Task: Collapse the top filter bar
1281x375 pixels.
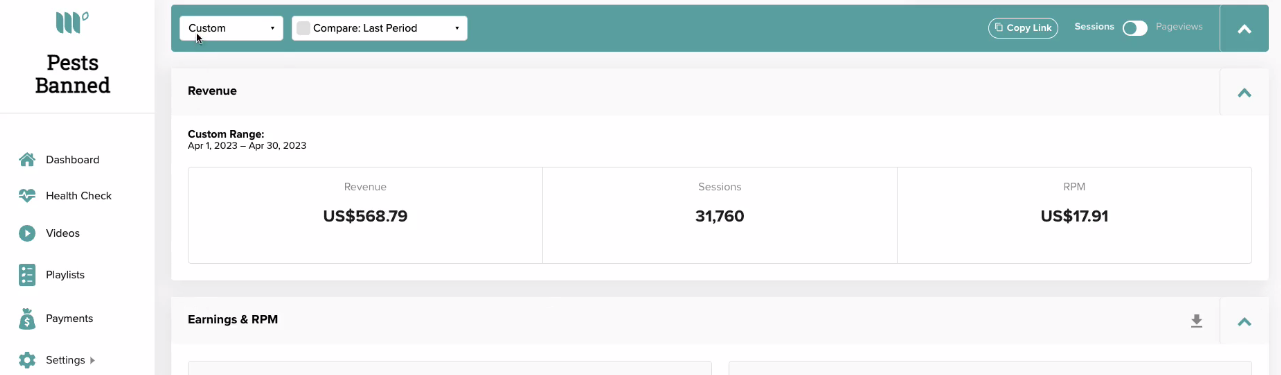Action: (1245, 29)
